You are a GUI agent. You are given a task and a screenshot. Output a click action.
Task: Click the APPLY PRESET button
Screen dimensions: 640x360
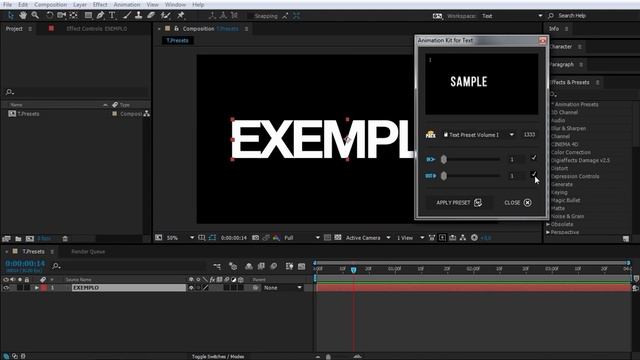tap(459, 202)
